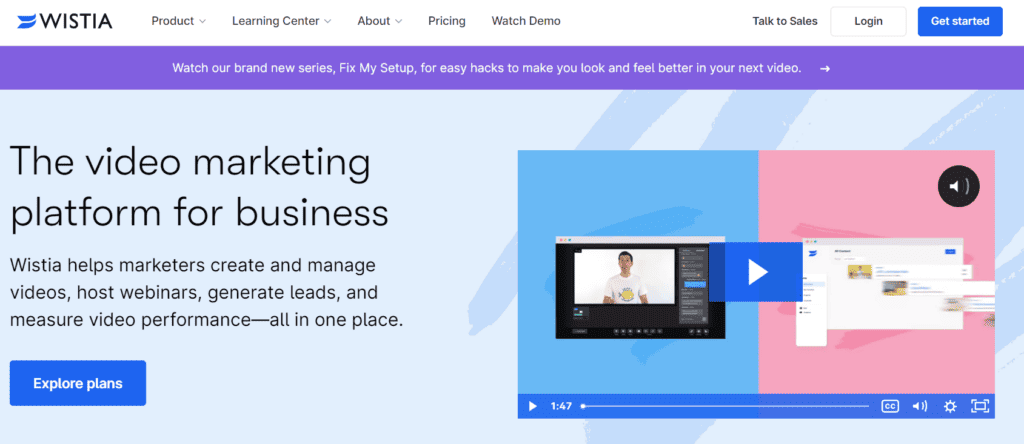This screenshot has height=444, width=1024.
Task: Enter fullscreen with the fullscreen icon
Action: click(980, 406)
